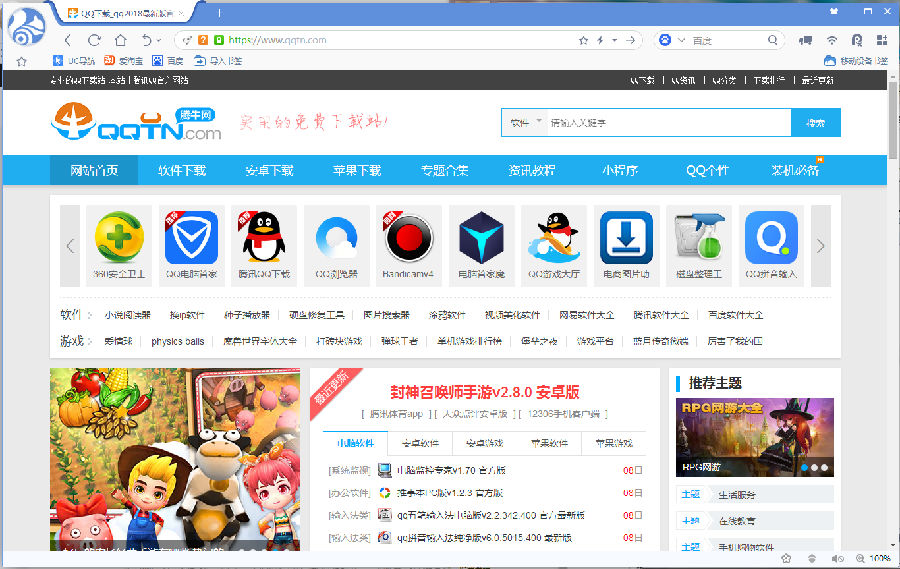The height and width of the screenshot is (569, 900).
Task: Click the go arrow in the address bar
Action: click(x=630, y=40)
